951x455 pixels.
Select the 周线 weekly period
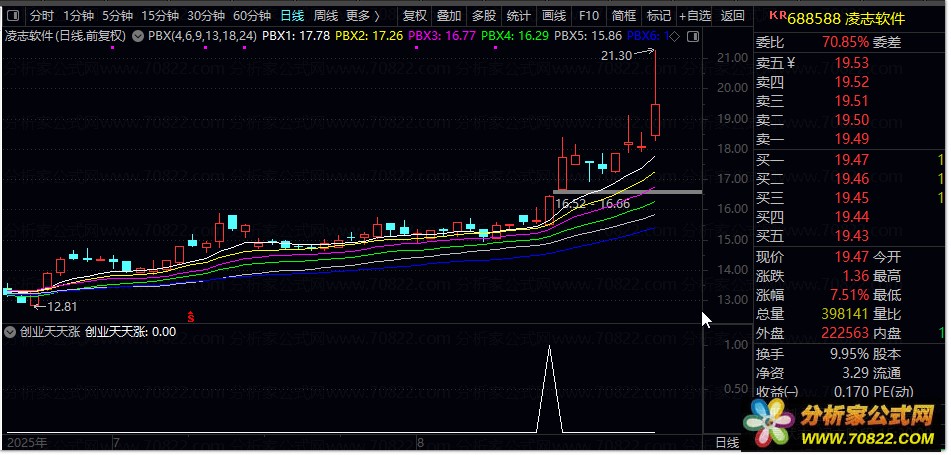pyautogui.click(x=326, y=15)
